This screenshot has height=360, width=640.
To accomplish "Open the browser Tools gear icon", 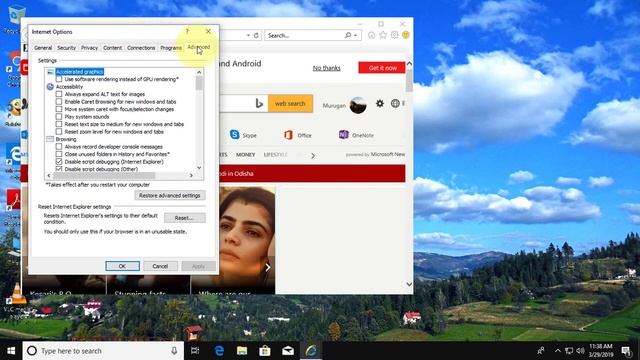I will click(x=394, y=35).
